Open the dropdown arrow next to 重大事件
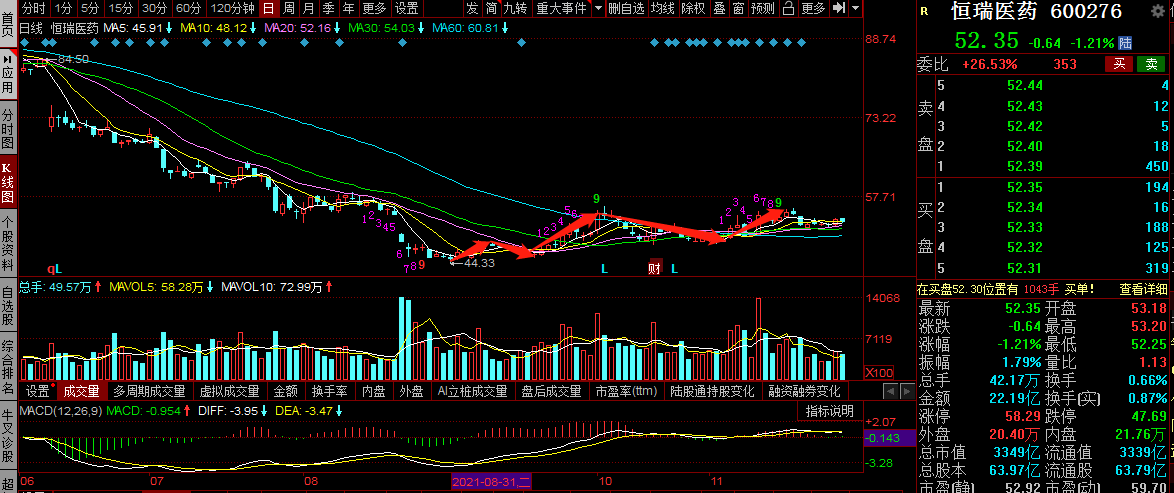This screenshot has width=1174, height=493. [x=597, y=8]
